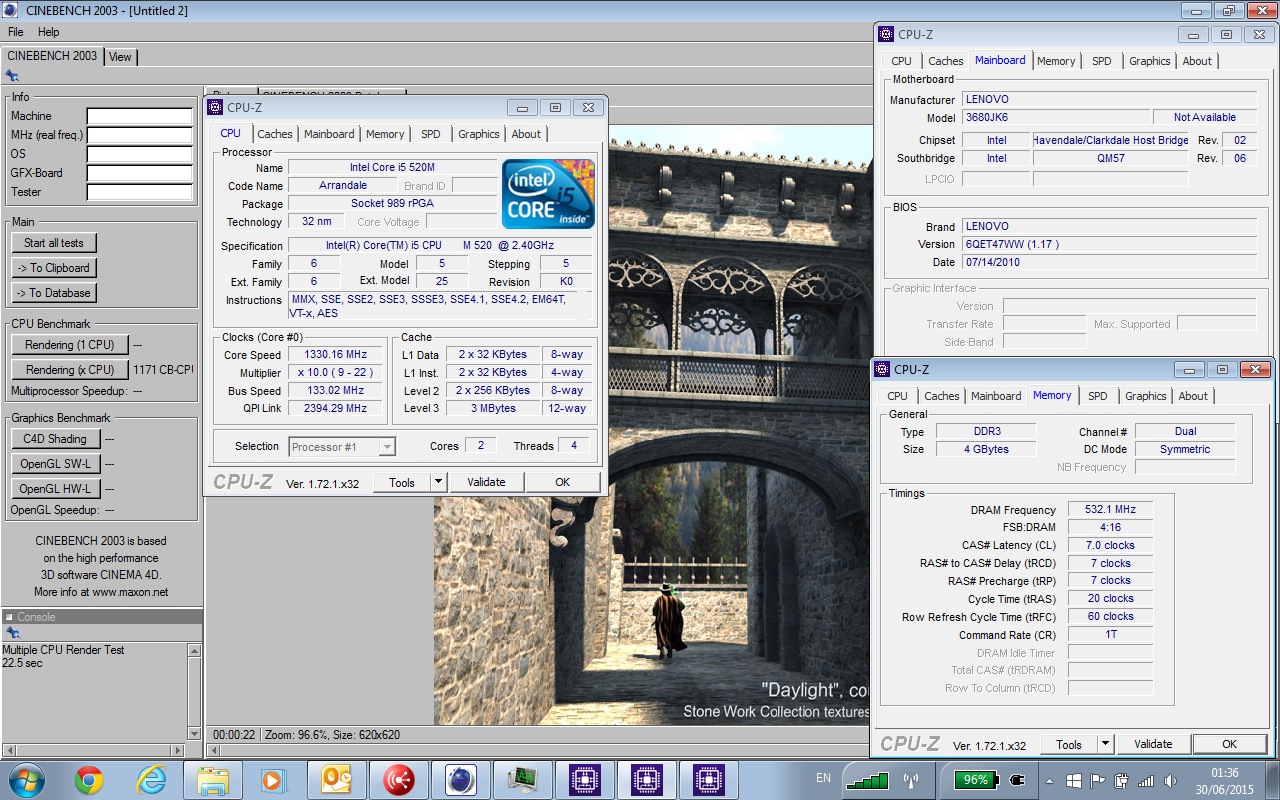
Task: Start the OpenGL HW-L test
Action: pyautogui.click(x=56, y=489)
